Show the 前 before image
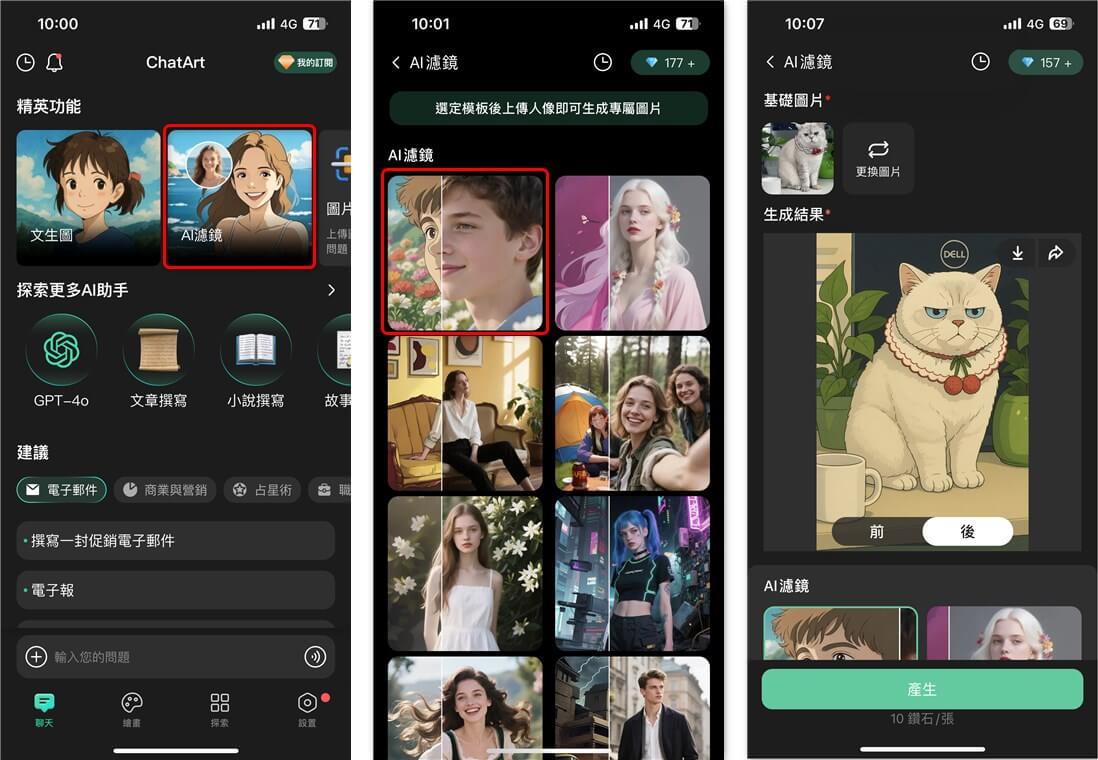This screenshot has height=760, width=1098. [877, 532]
